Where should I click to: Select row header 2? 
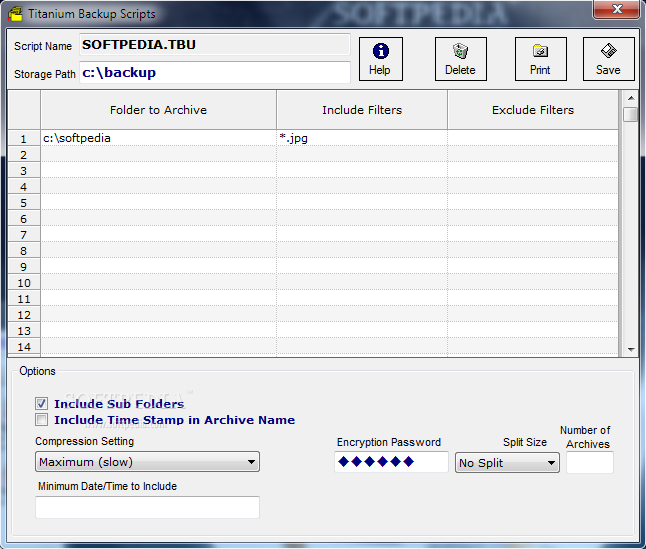coord(24,155)
